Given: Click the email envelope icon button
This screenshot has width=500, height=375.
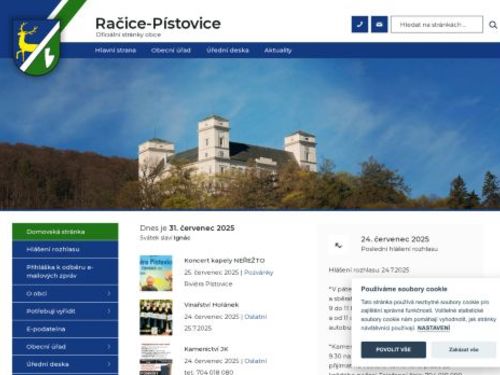Looking at the screenshot, I should click(379, 24).
